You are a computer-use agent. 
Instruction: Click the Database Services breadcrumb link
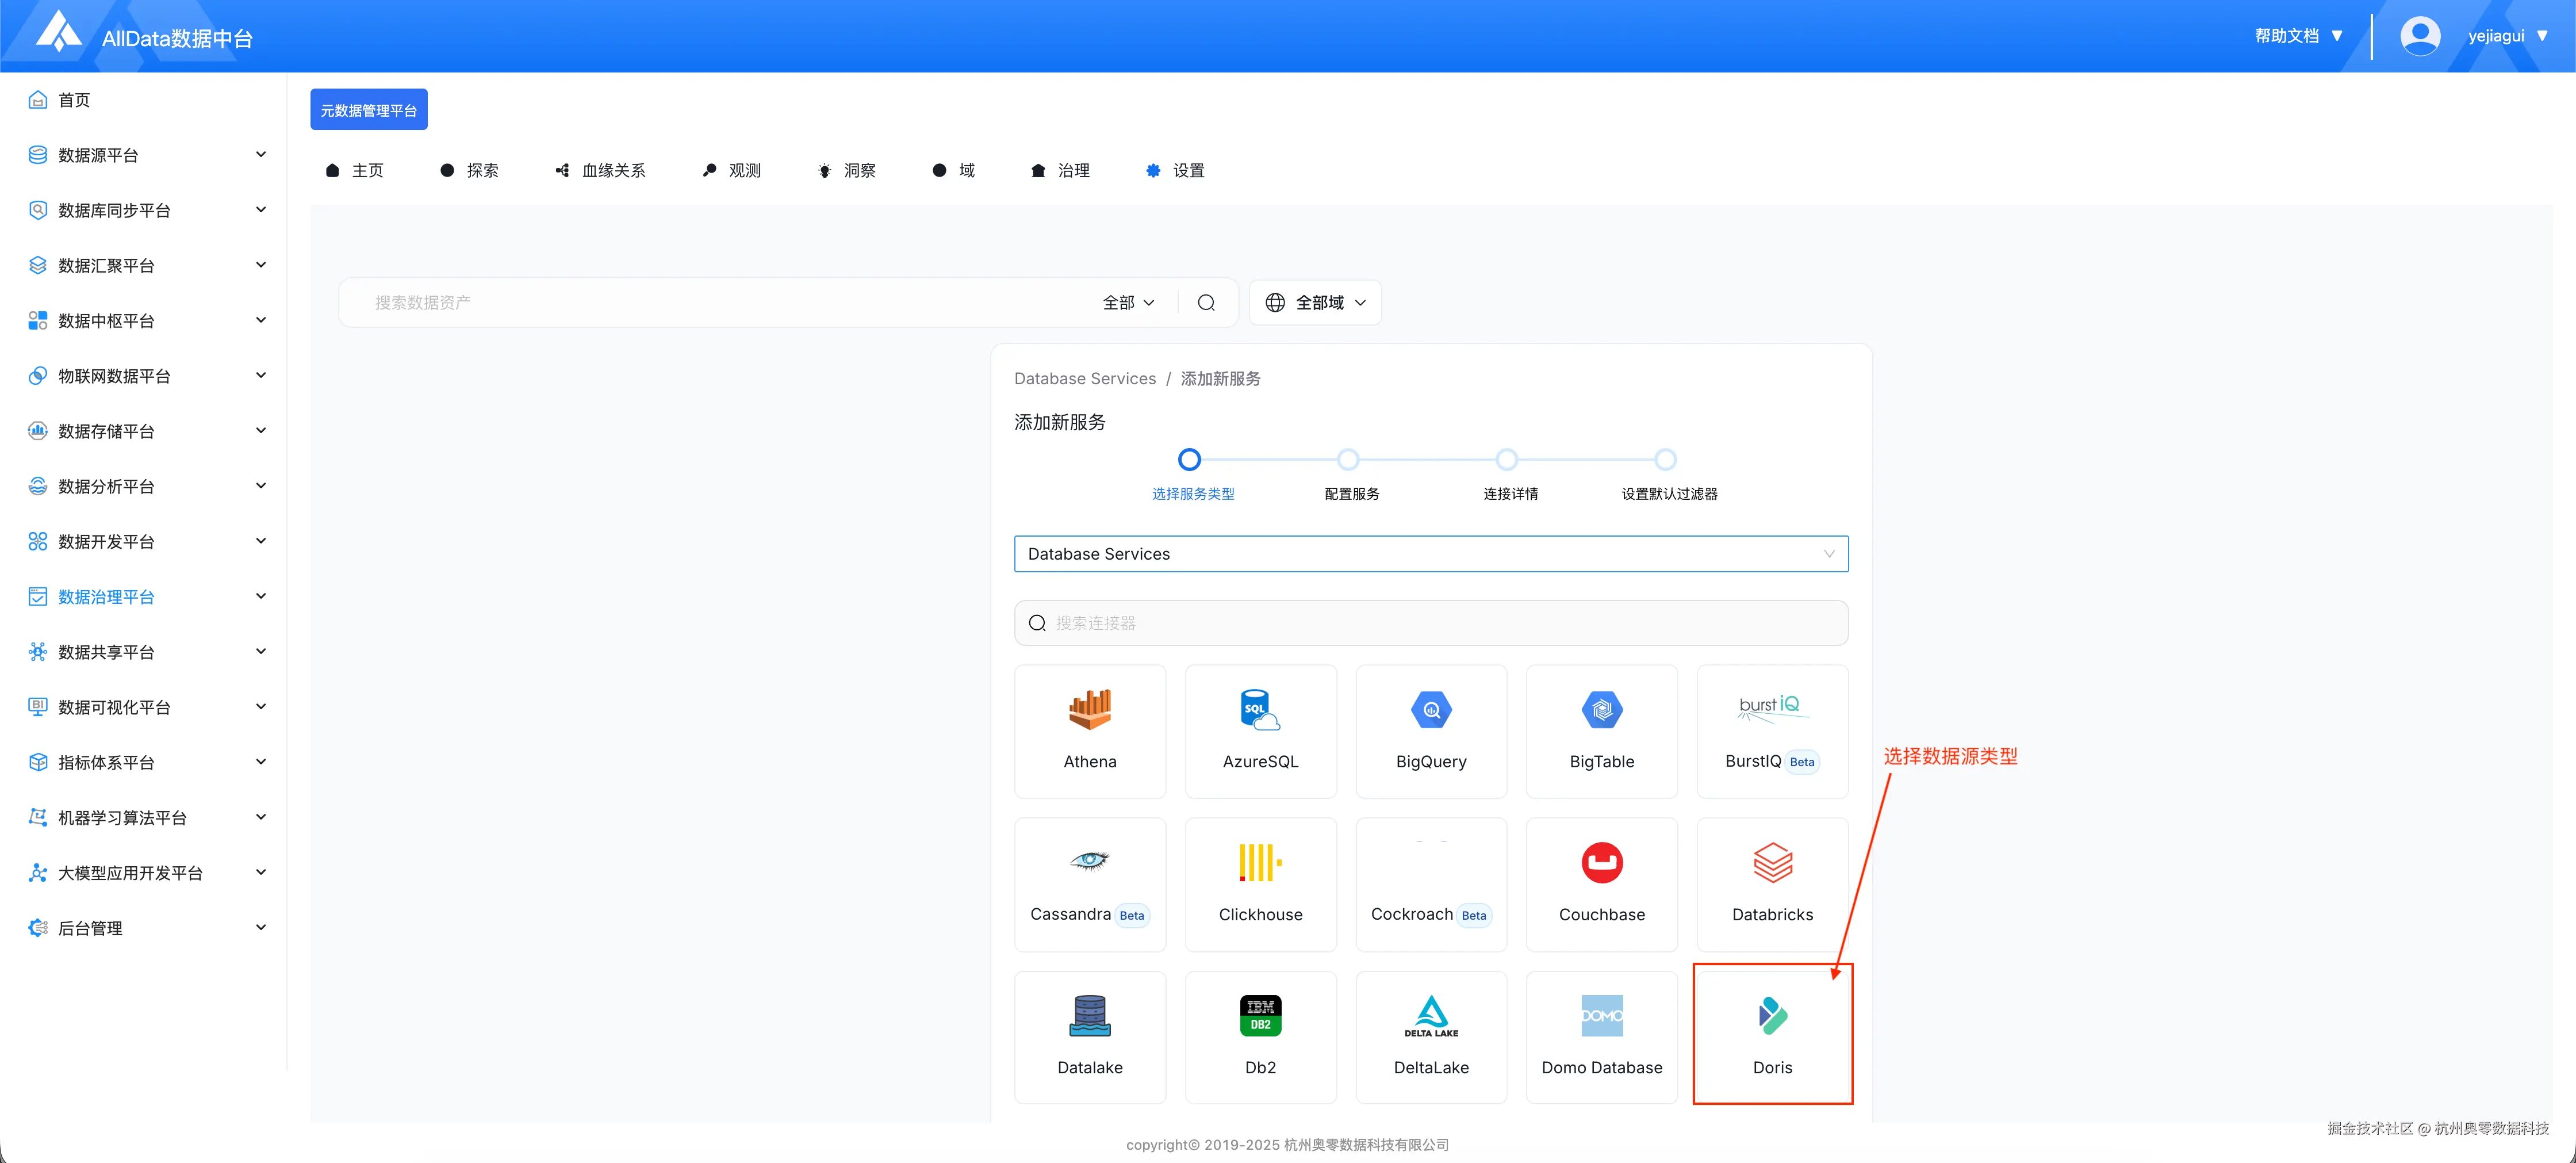[1084, 379]
